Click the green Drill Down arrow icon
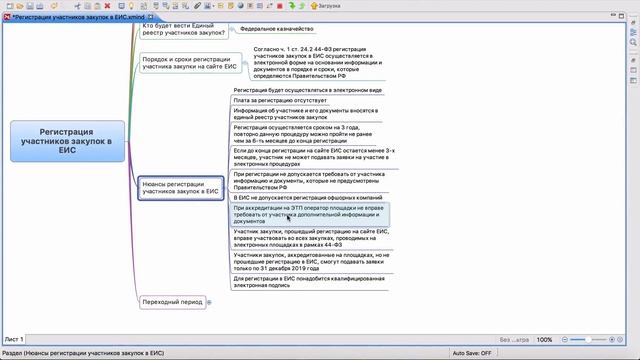The image size is (640, 360). (292, 6)
